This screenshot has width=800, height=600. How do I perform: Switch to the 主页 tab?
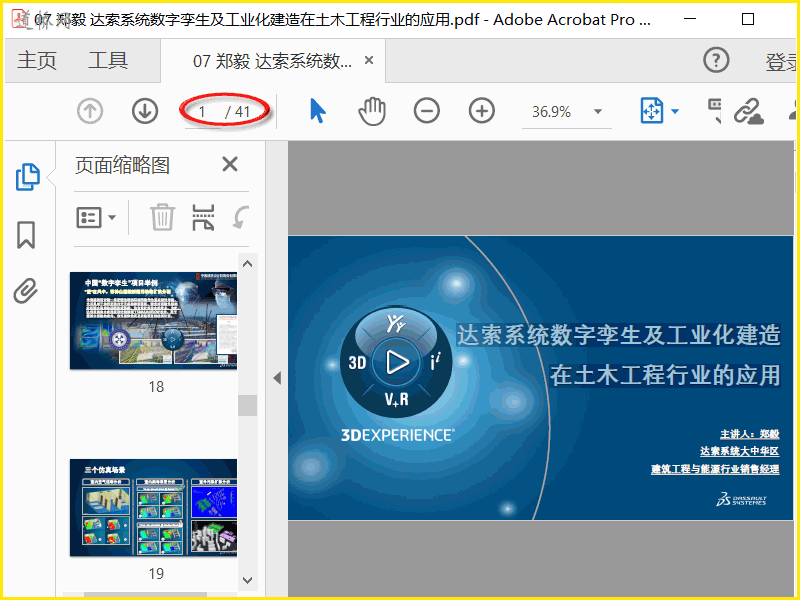tap(36, 60)
